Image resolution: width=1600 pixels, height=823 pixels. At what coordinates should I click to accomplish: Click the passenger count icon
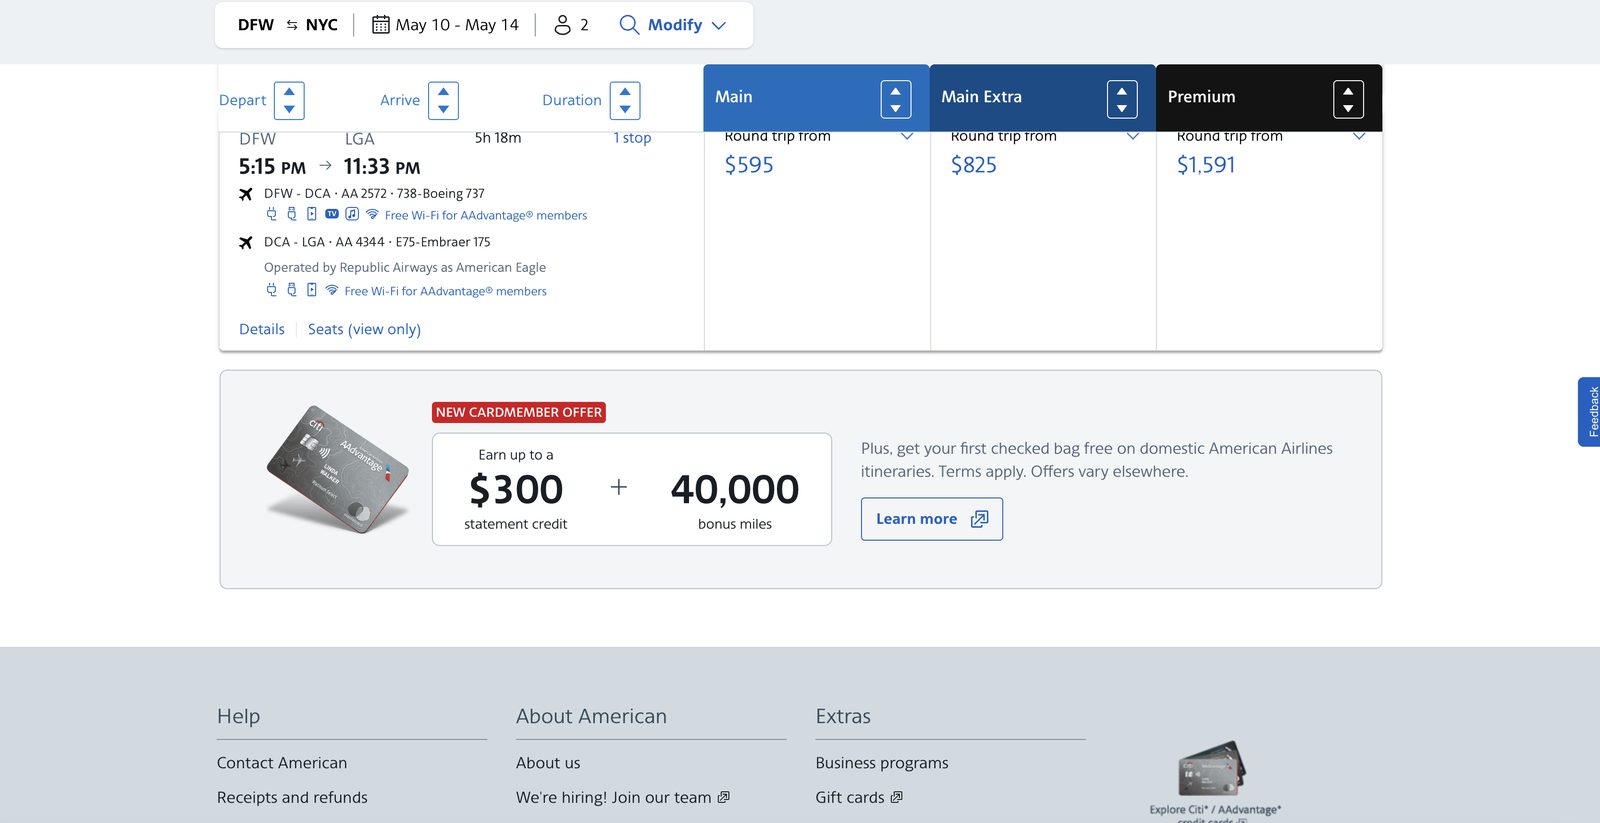tap(563, 24)
